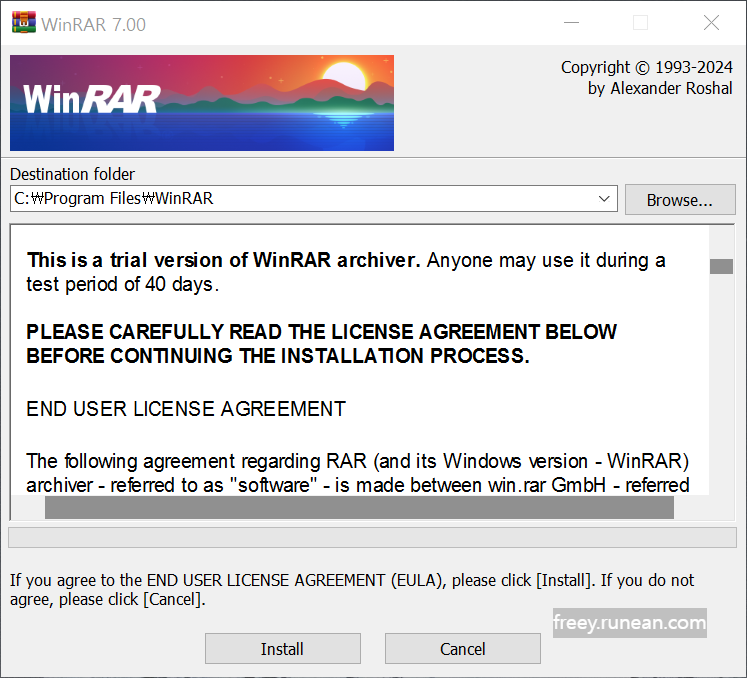Open the Browse... folder dialog
The width and height of the screenshot is (747, 678).
680,200
